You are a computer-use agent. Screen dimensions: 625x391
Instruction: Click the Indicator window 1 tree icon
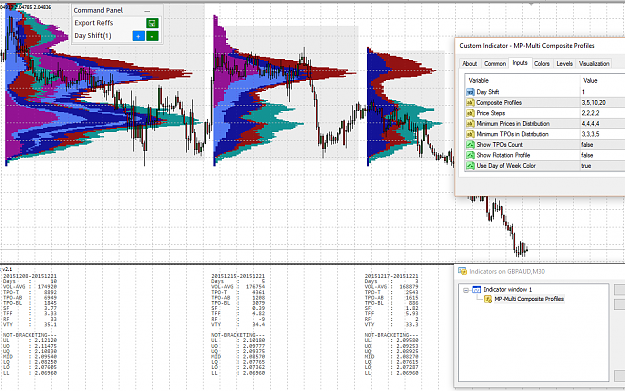pyautogui.click(x=477, y=290)
